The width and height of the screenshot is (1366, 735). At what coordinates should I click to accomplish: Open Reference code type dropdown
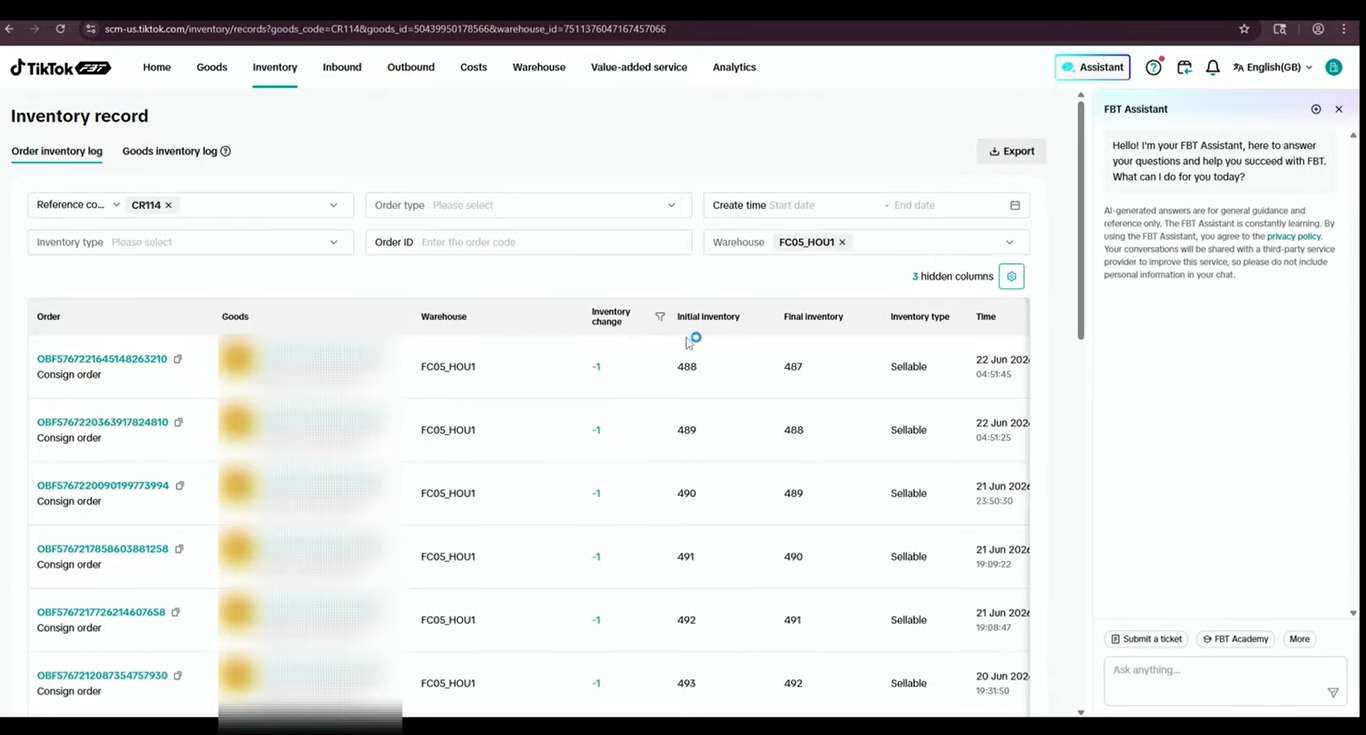click(78, 205)
